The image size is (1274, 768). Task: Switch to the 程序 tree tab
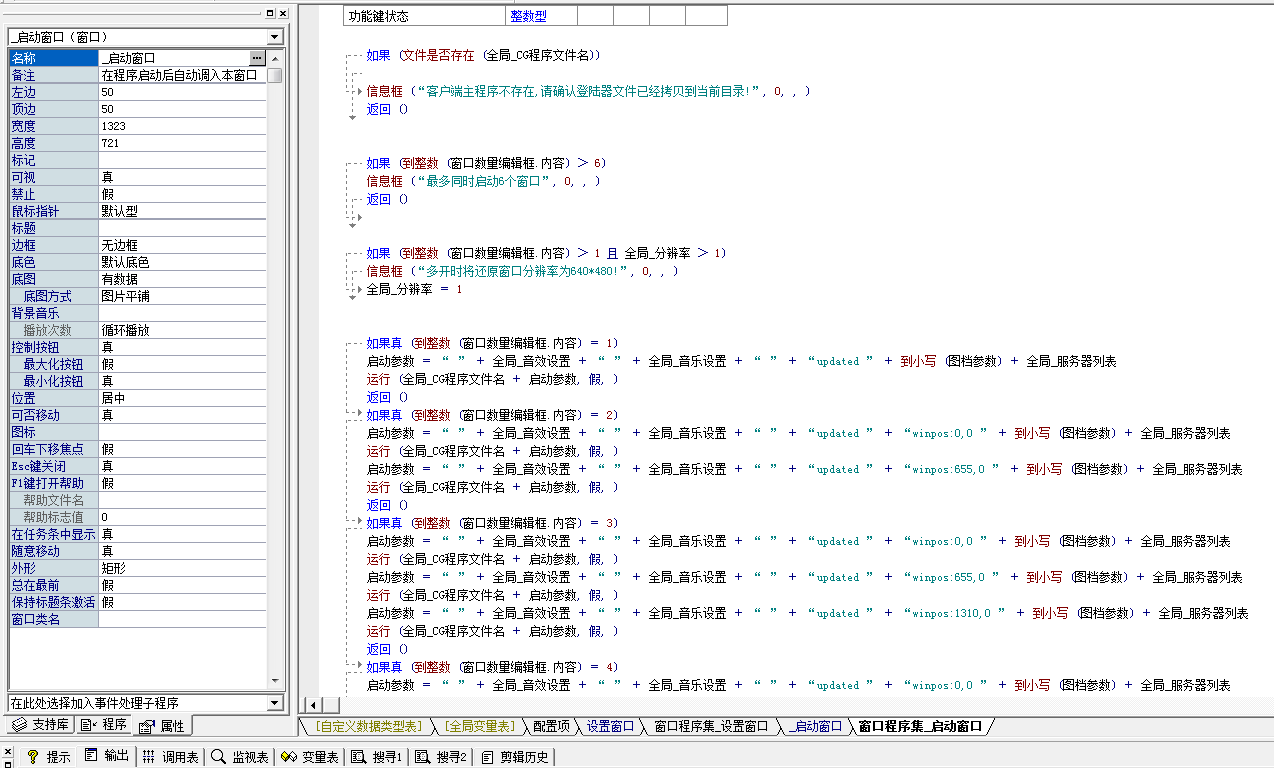pos(104,724)
